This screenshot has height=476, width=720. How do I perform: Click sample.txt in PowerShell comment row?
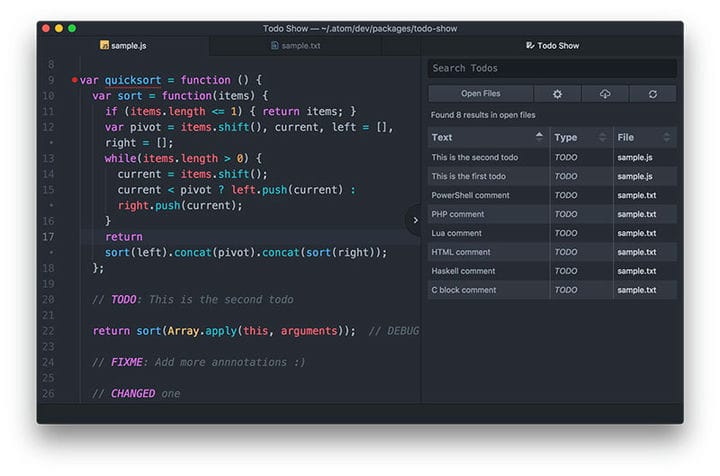pyautogui.click(x=636, y=195)
